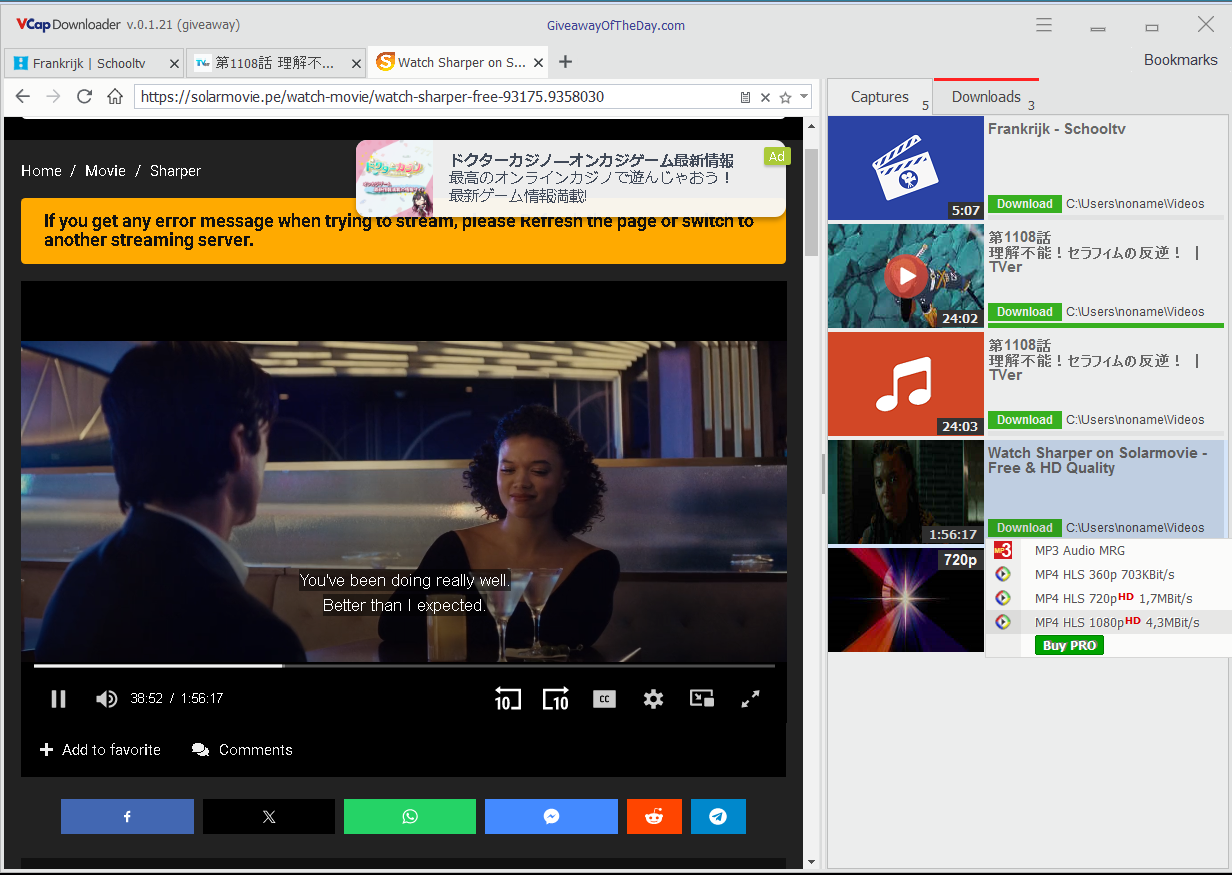Click Add to favorite

(100, 750)
